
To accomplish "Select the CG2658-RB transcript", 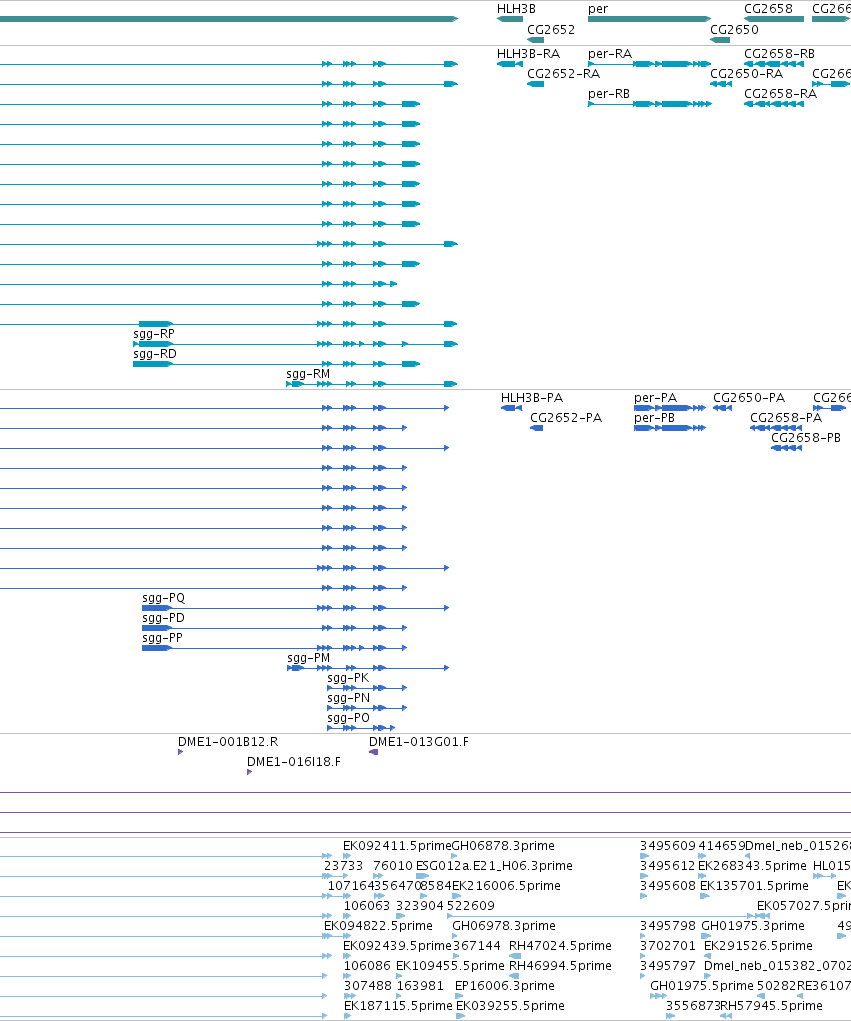I will pos(774,64).
